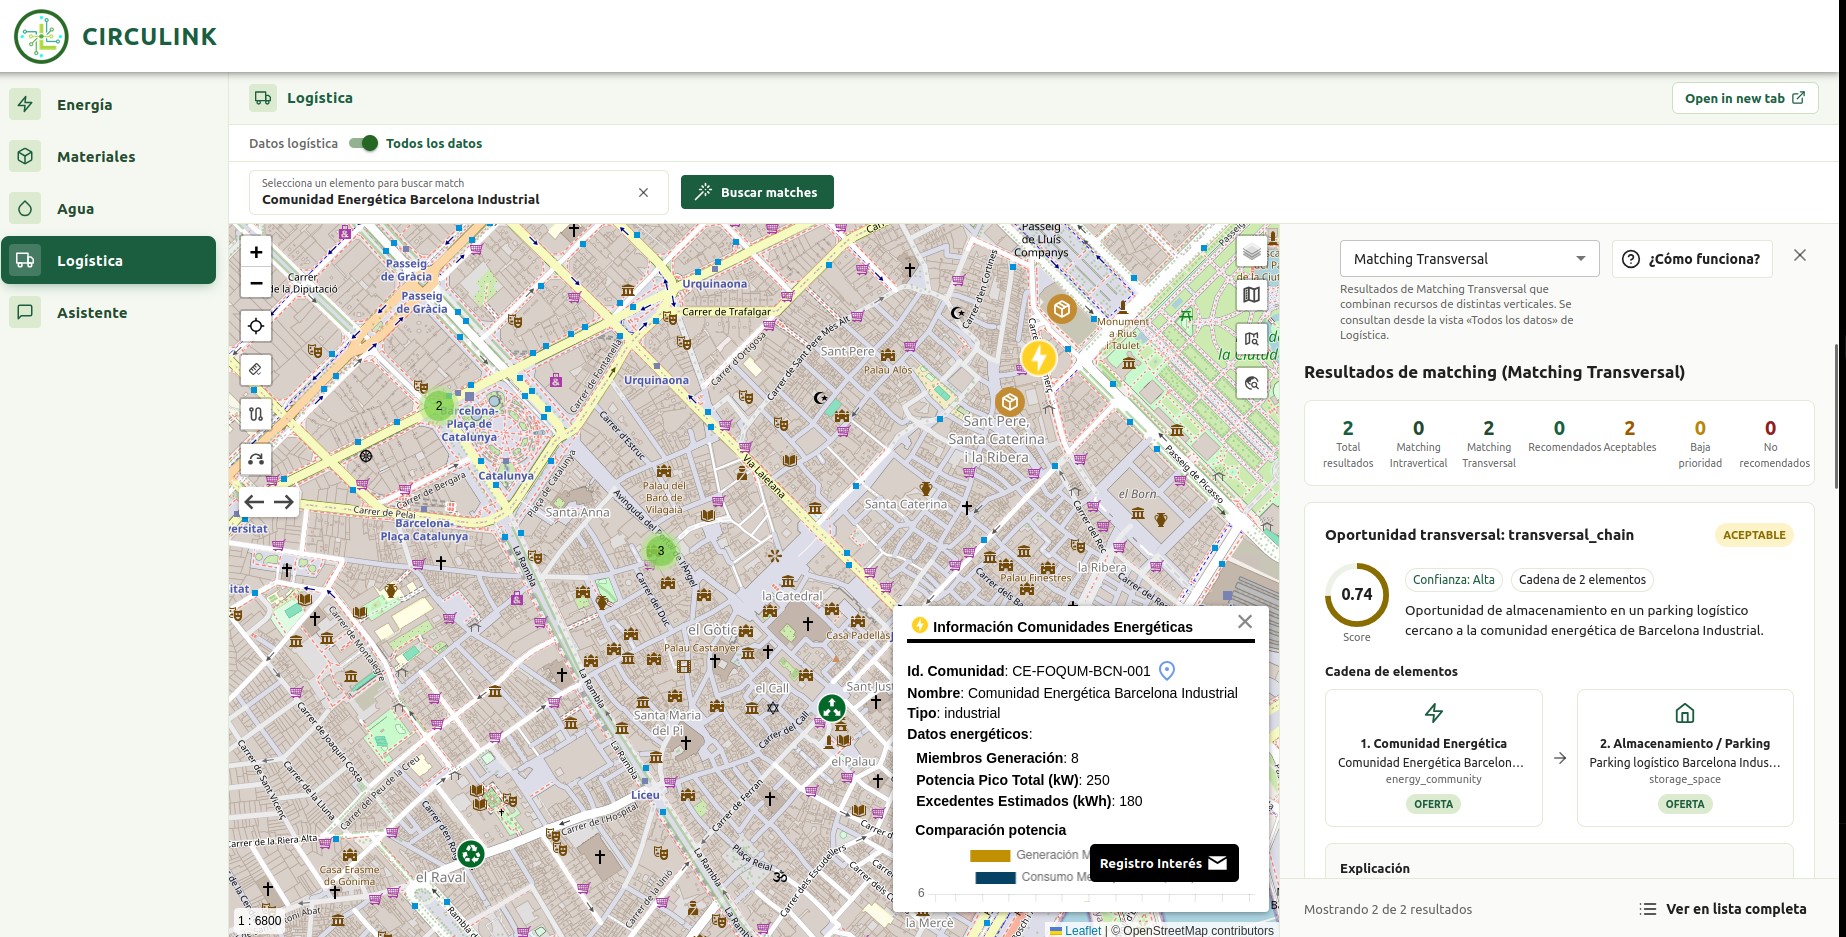Filter by Matching Intravertical count
The height and width of the screenshot is (937, 1846).
(x=1418, y=443)
